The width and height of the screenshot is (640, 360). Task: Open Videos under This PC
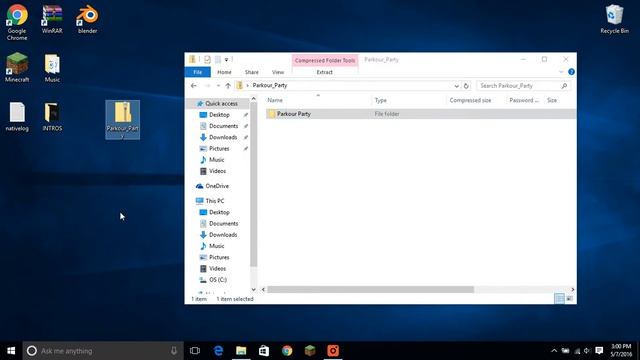[x=217, y=269]
